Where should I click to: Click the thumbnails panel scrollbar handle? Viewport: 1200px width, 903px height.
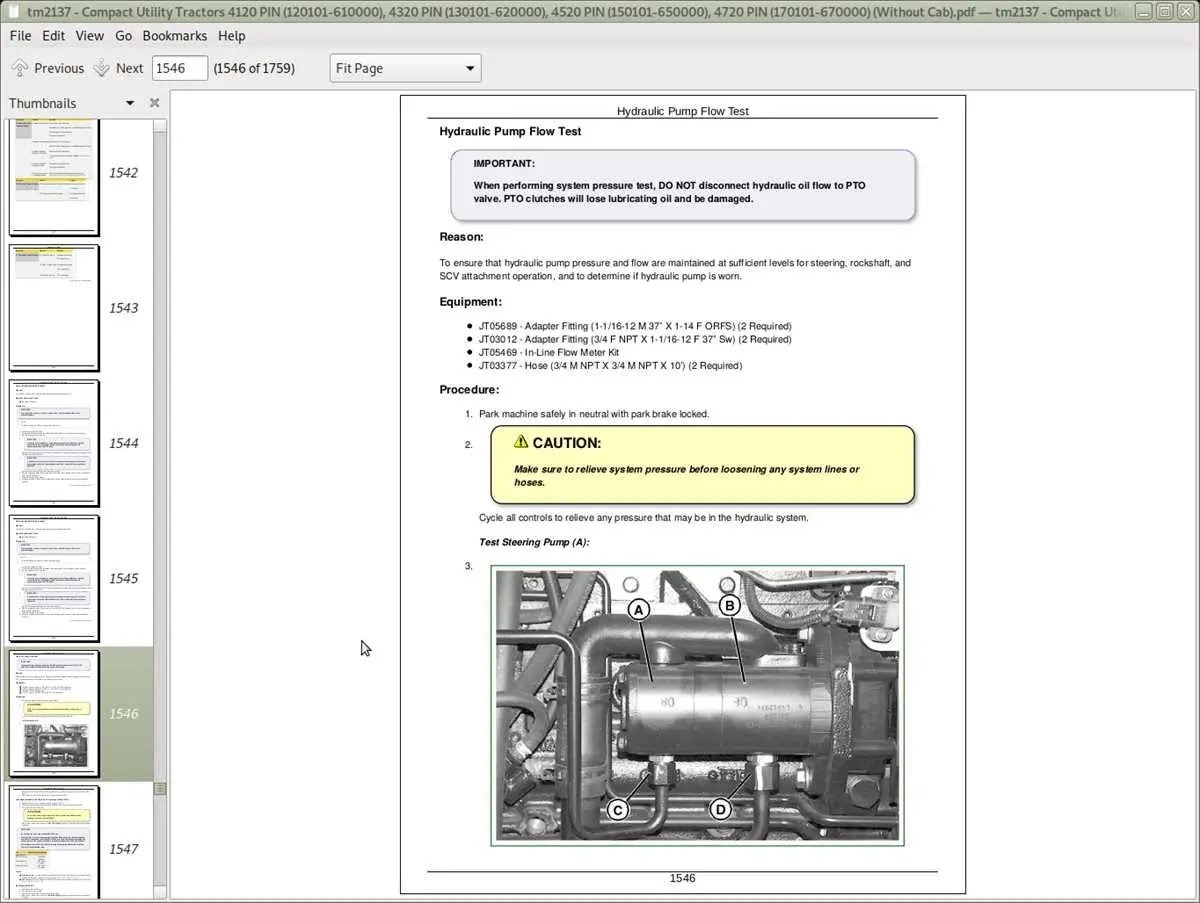tap(160, 788)
